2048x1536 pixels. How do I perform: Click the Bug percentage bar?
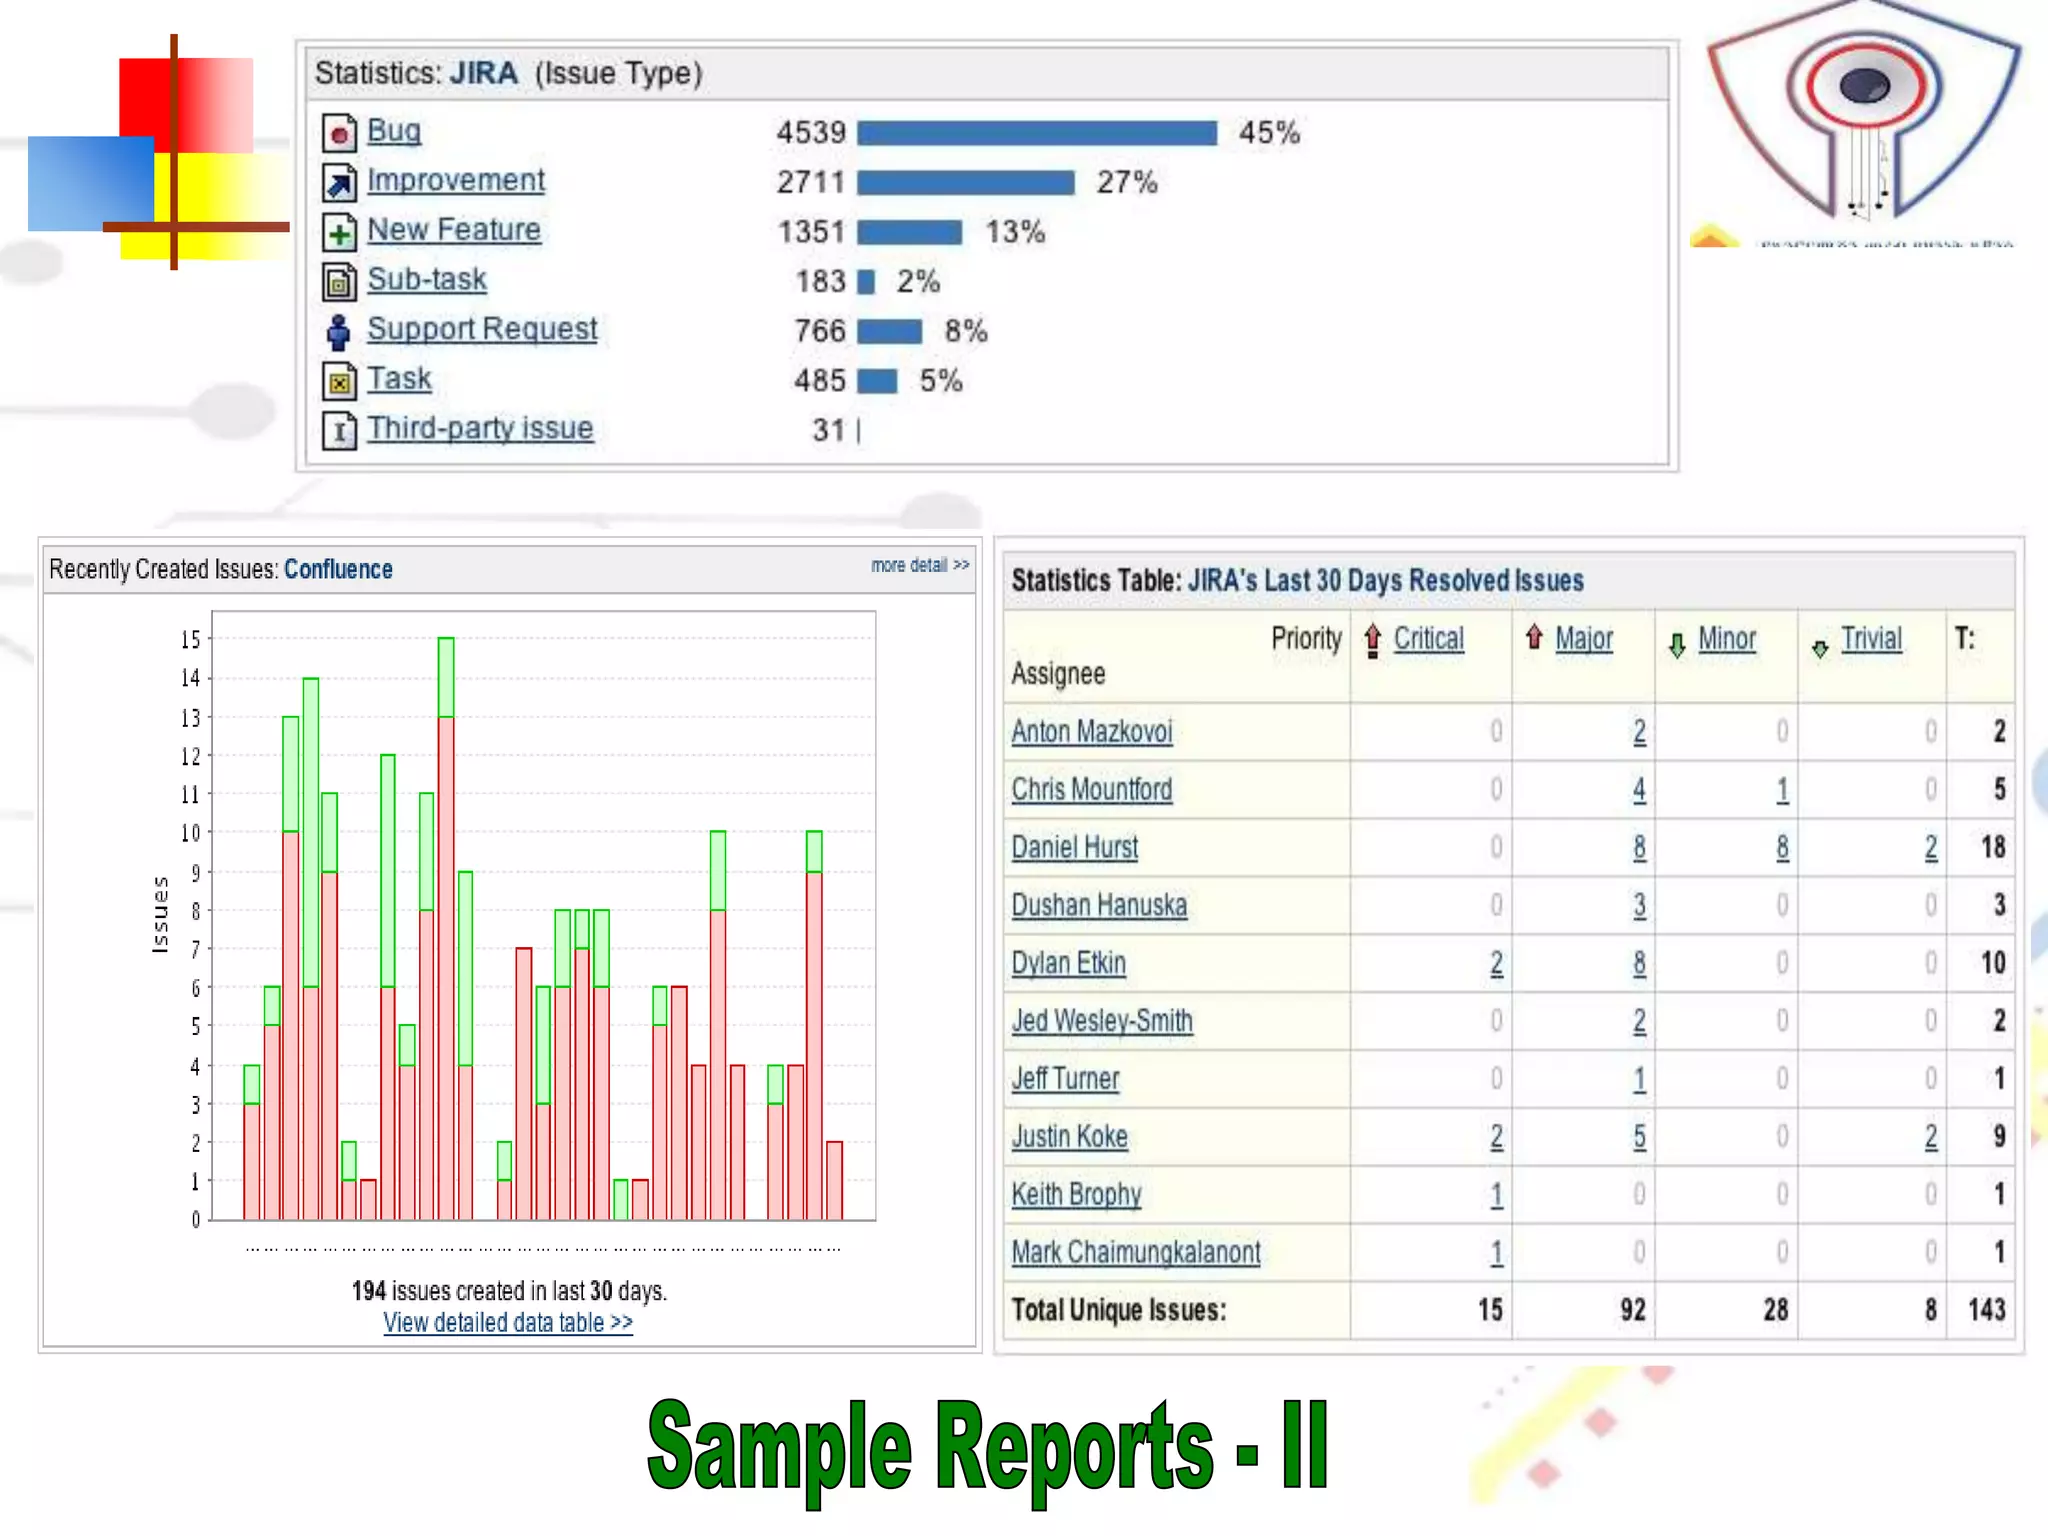1036,133
